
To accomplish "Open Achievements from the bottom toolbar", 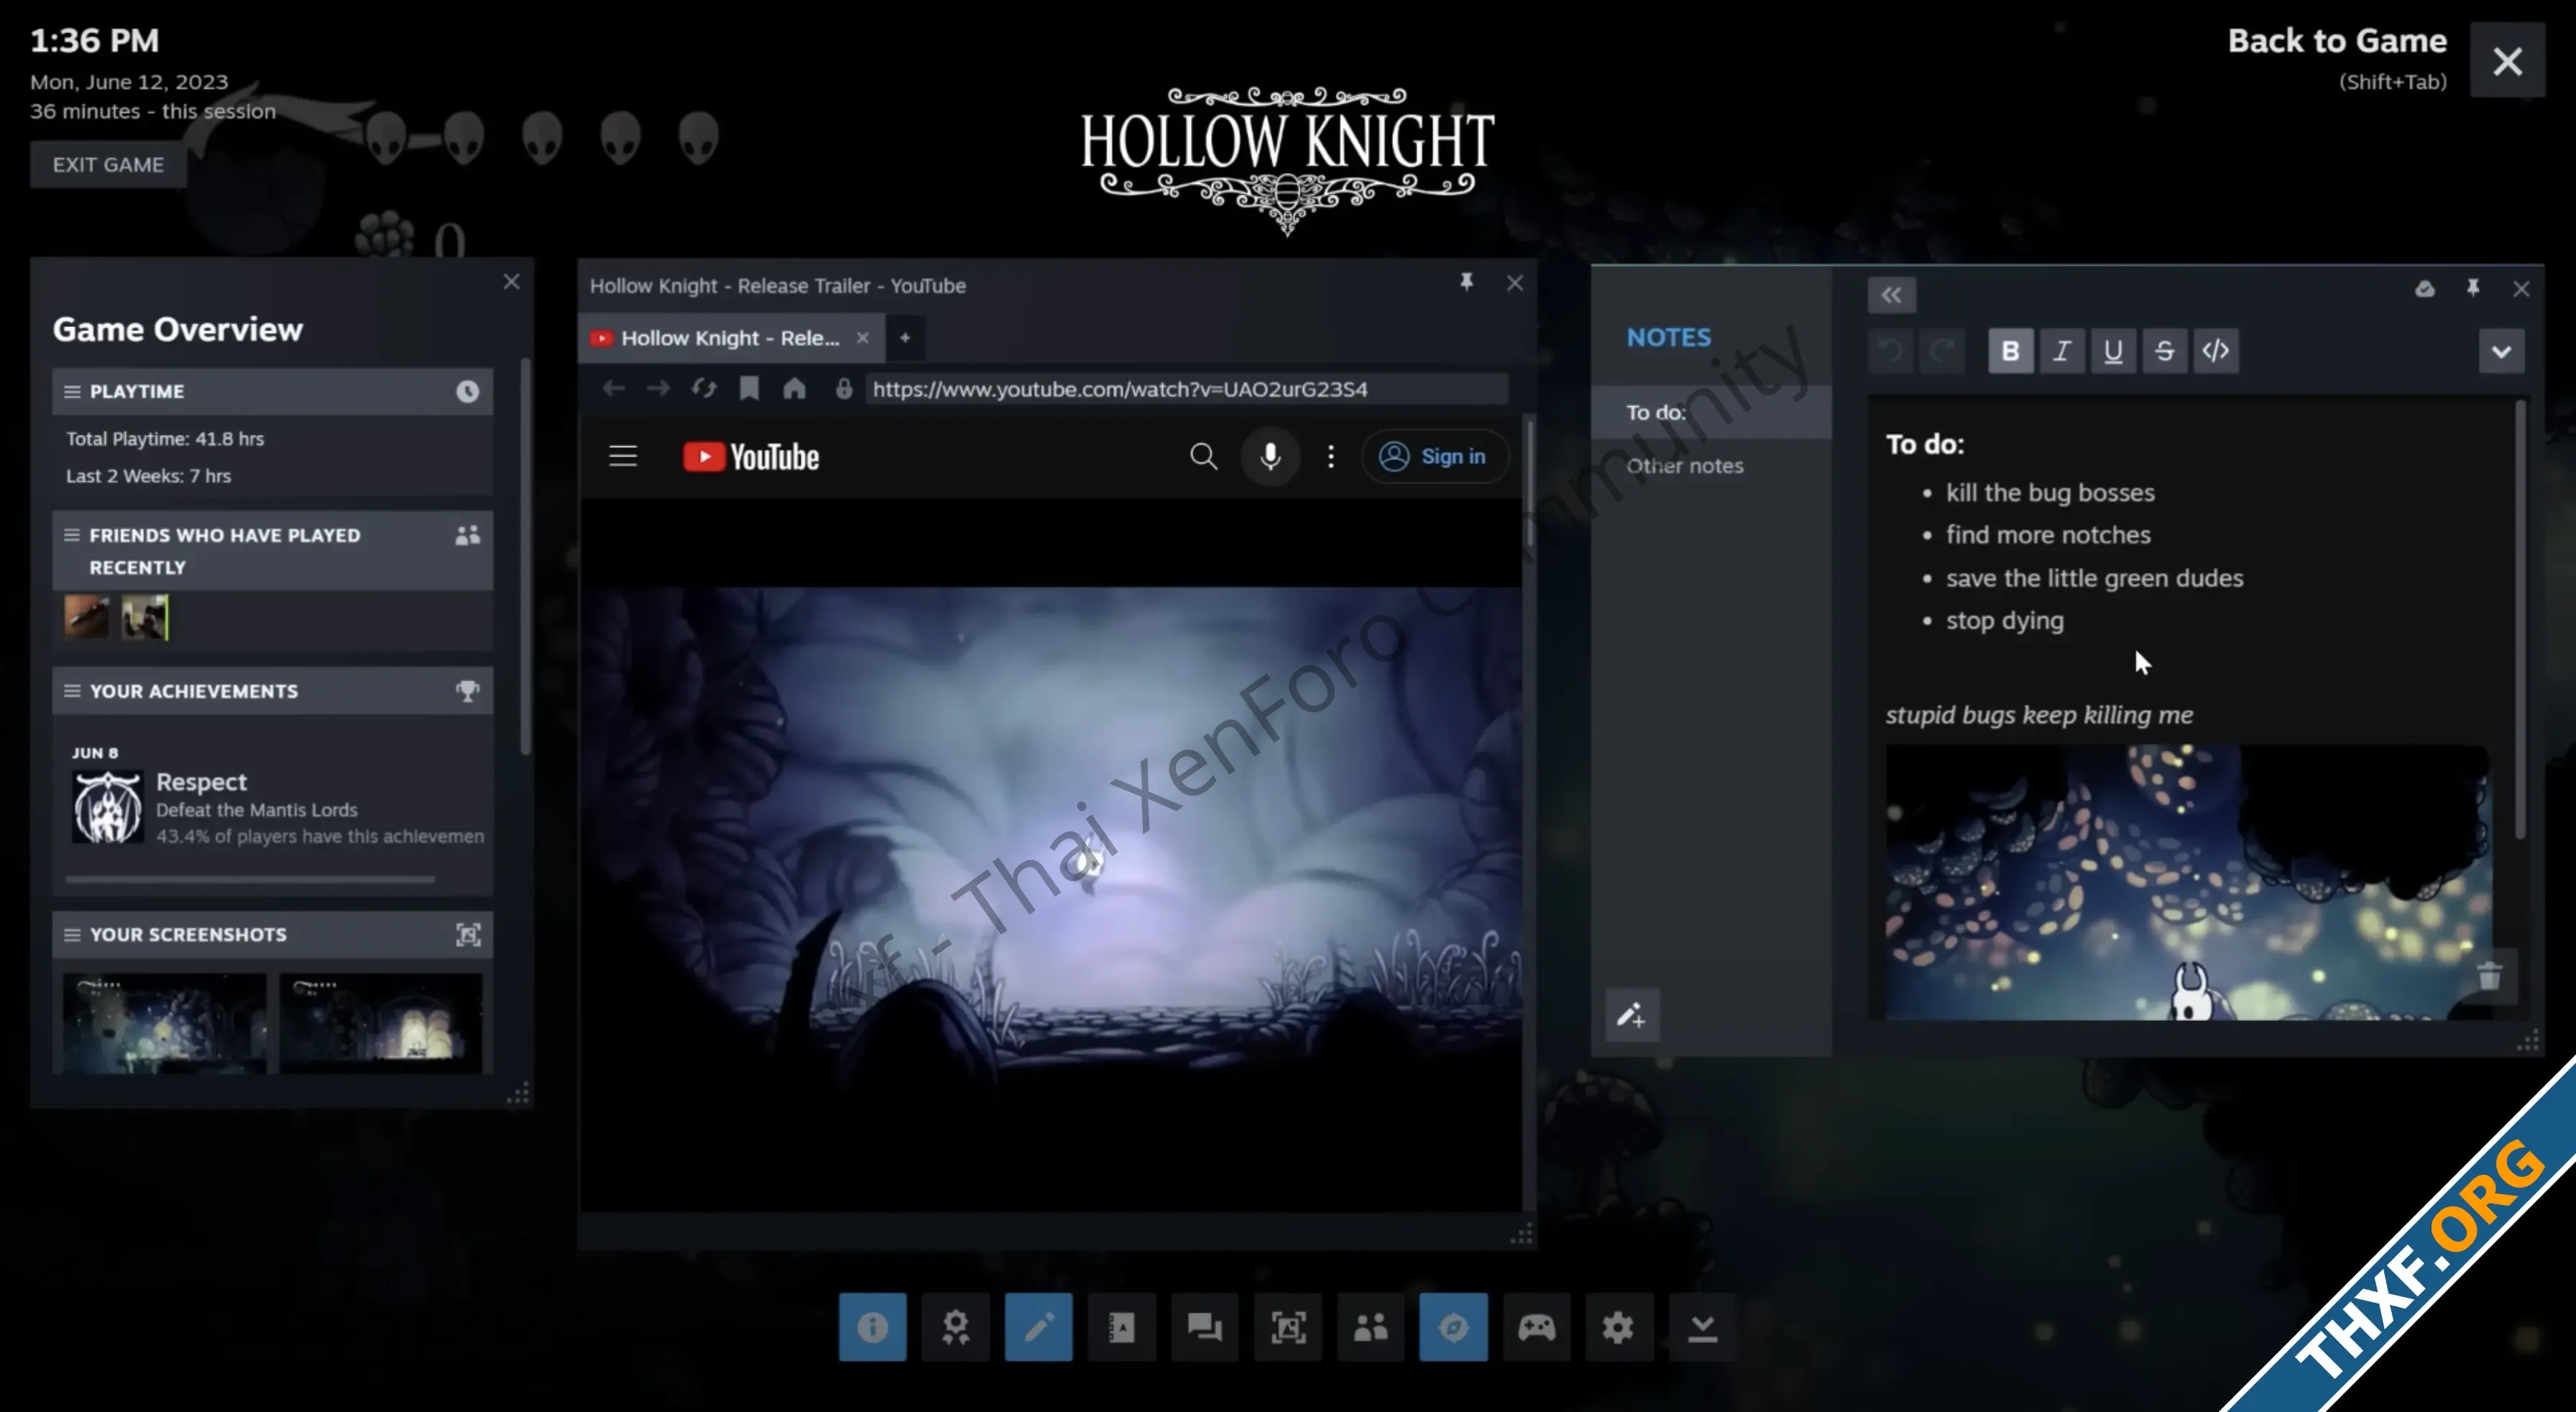I will tap(955, 1327).
